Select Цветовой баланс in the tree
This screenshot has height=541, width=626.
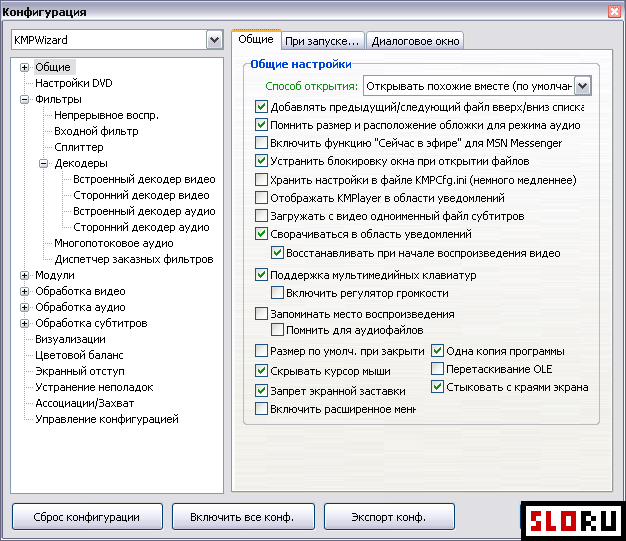click(79, 355)
